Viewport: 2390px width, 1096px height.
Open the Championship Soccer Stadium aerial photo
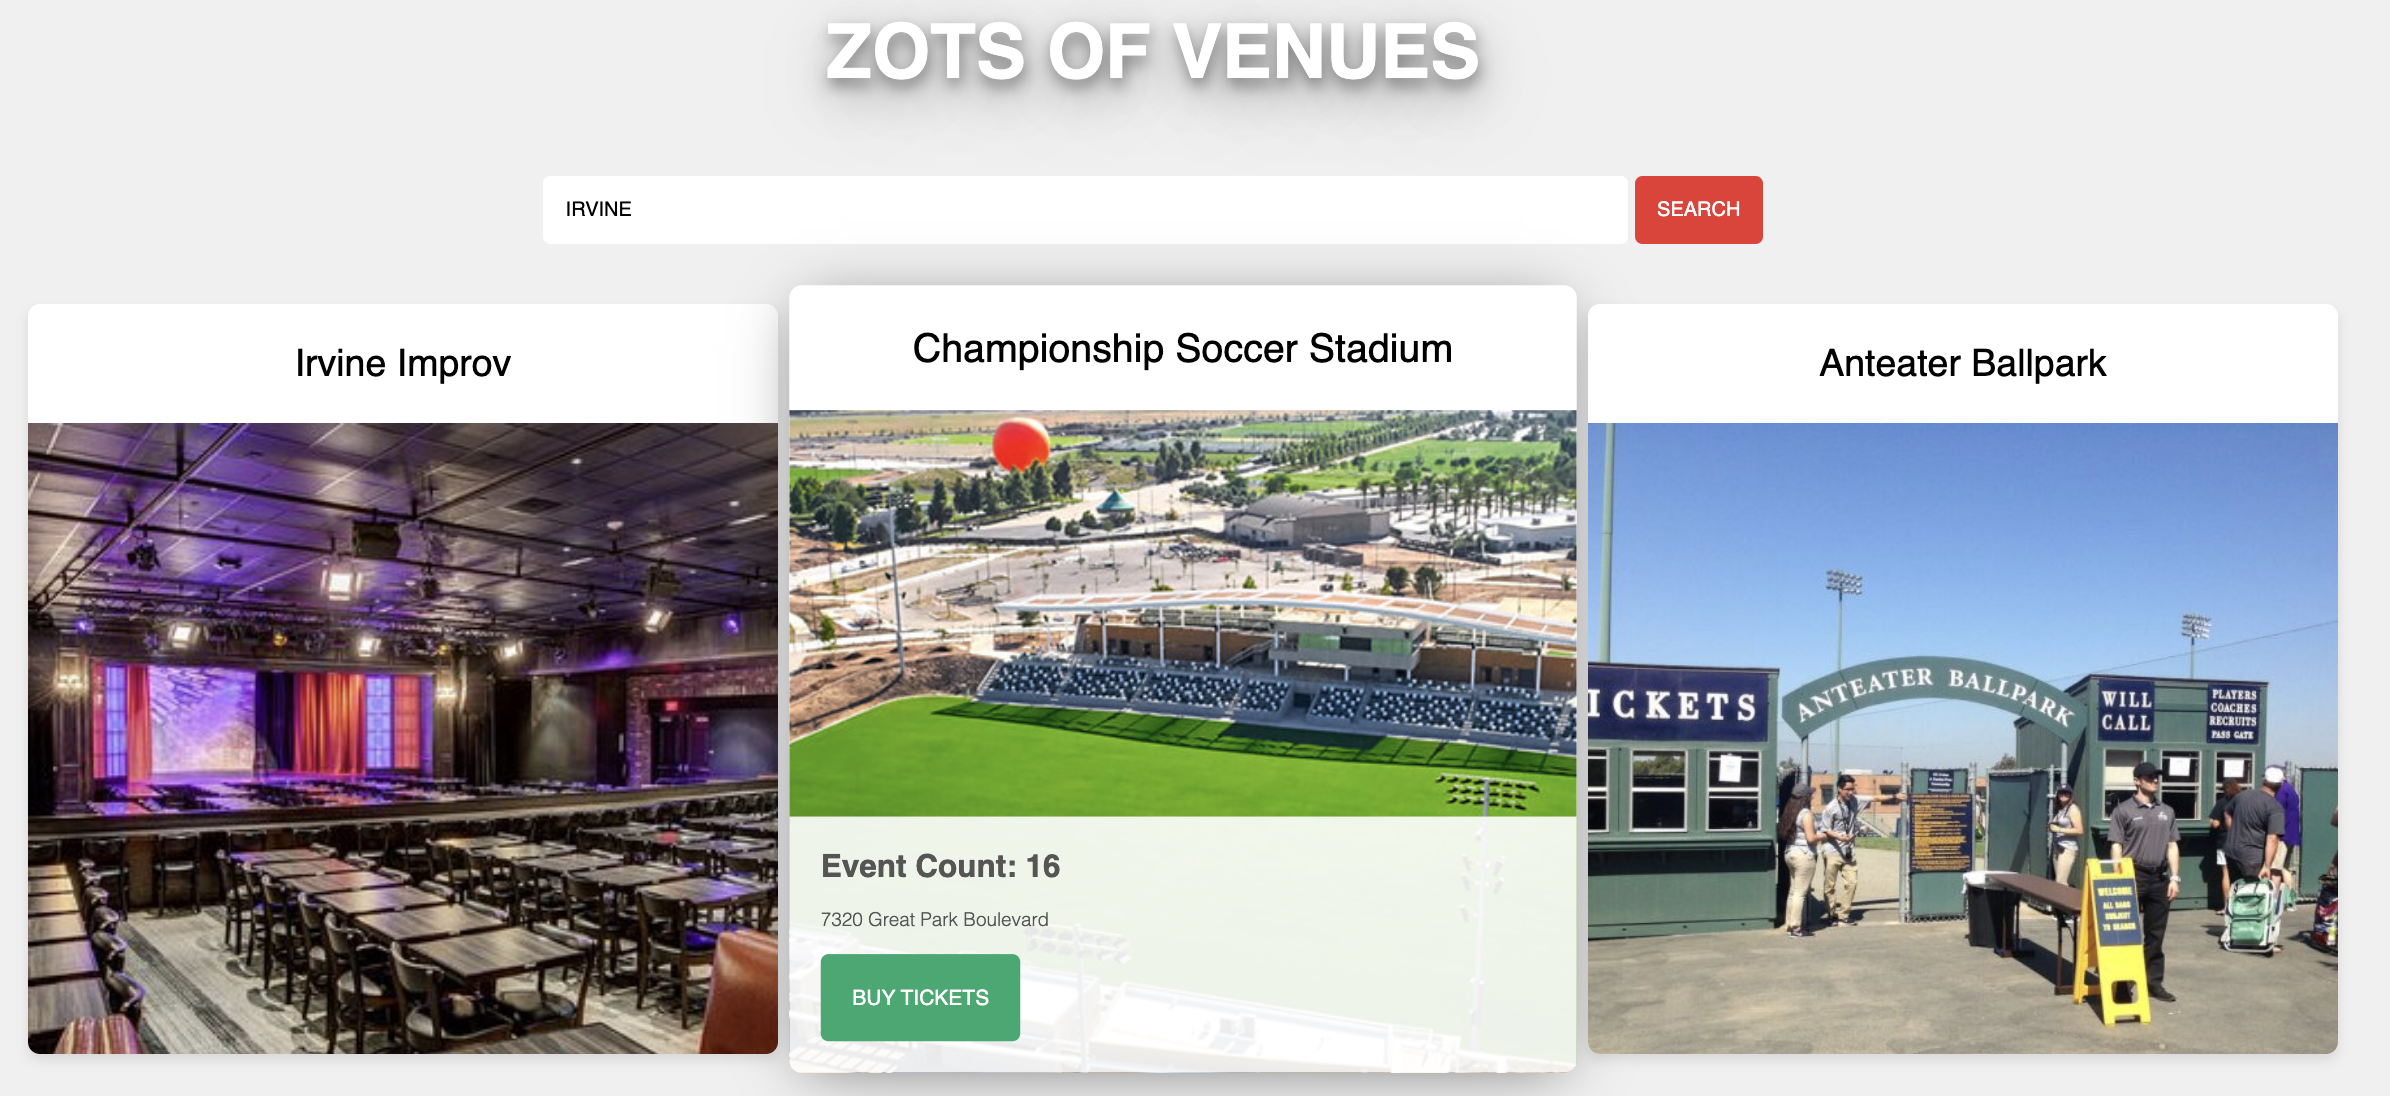point(1183,613)
